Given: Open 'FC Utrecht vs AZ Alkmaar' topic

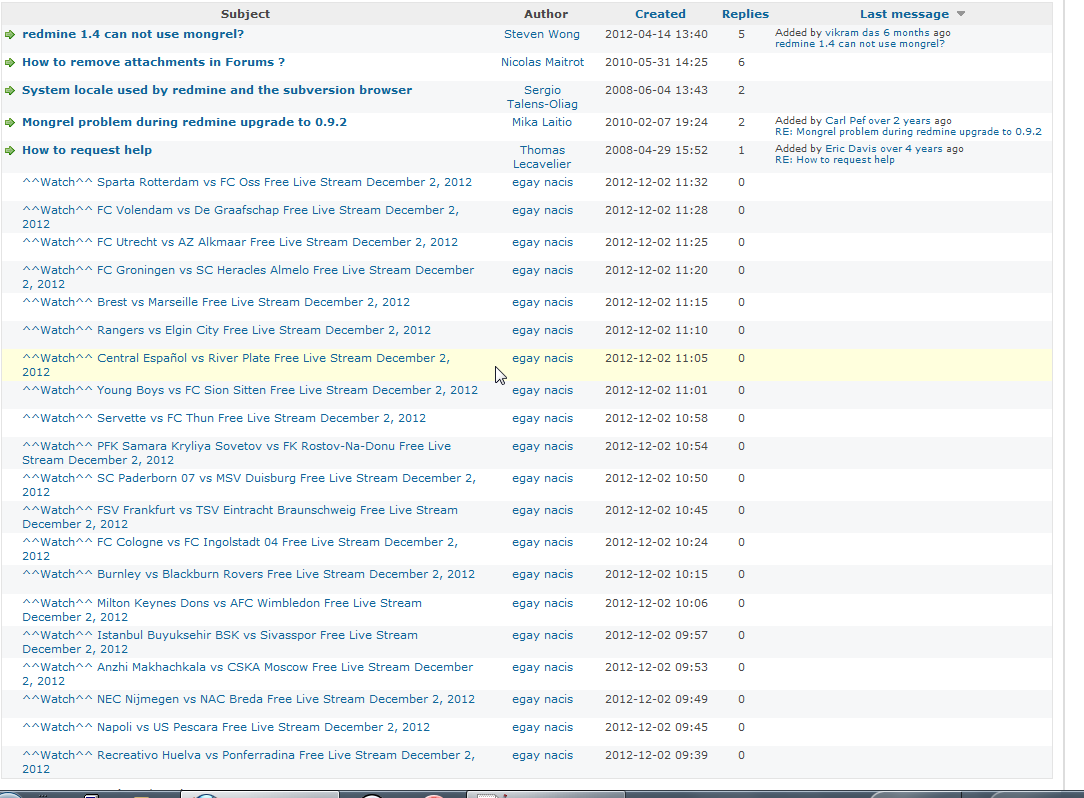Looking at the screenshot, I should coord(240,242).
